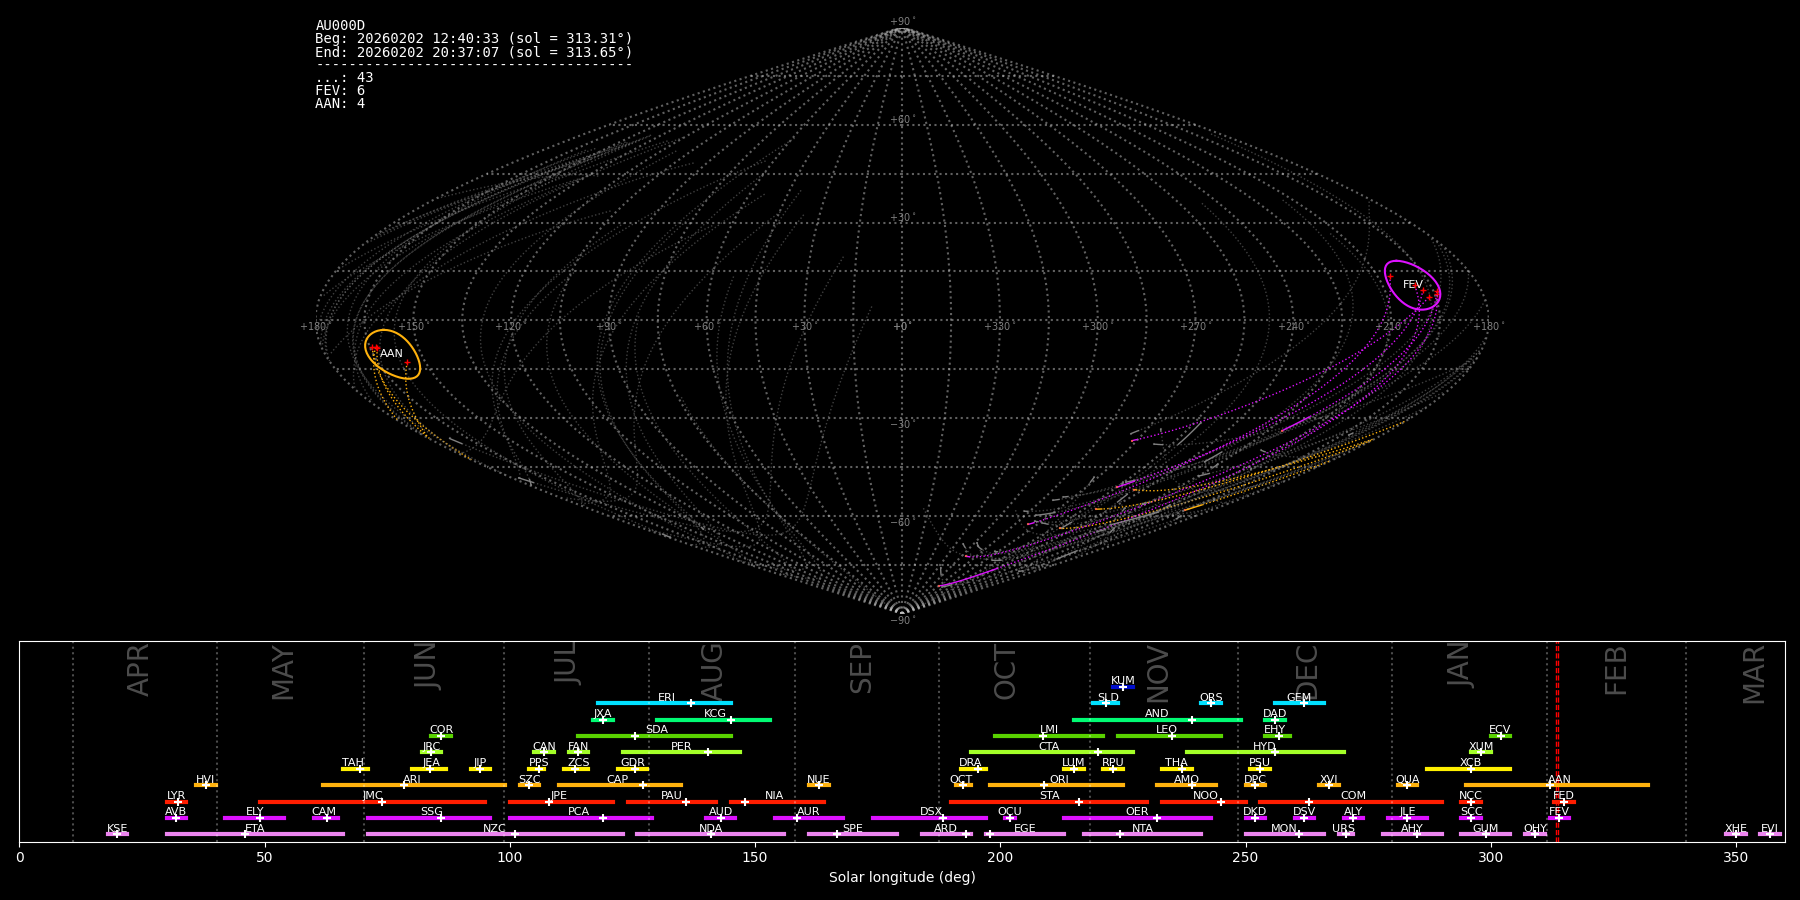The width and height of the screenshot is (1800, 900).
Task: Select the QUA shower label
Action: click(1407, 780)
